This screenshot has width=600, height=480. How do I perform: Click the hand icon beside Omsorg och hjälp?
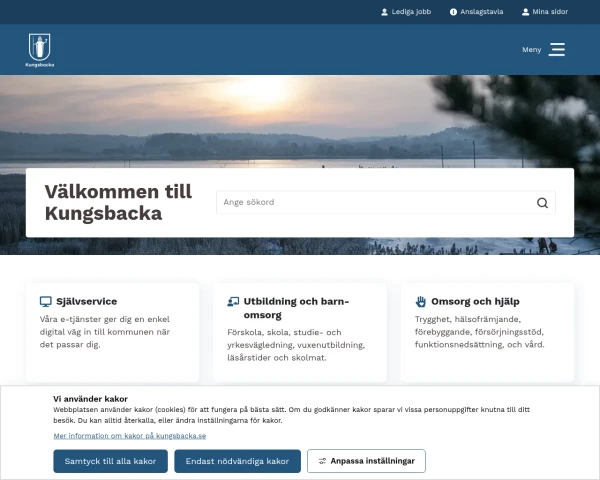point(421,302)
